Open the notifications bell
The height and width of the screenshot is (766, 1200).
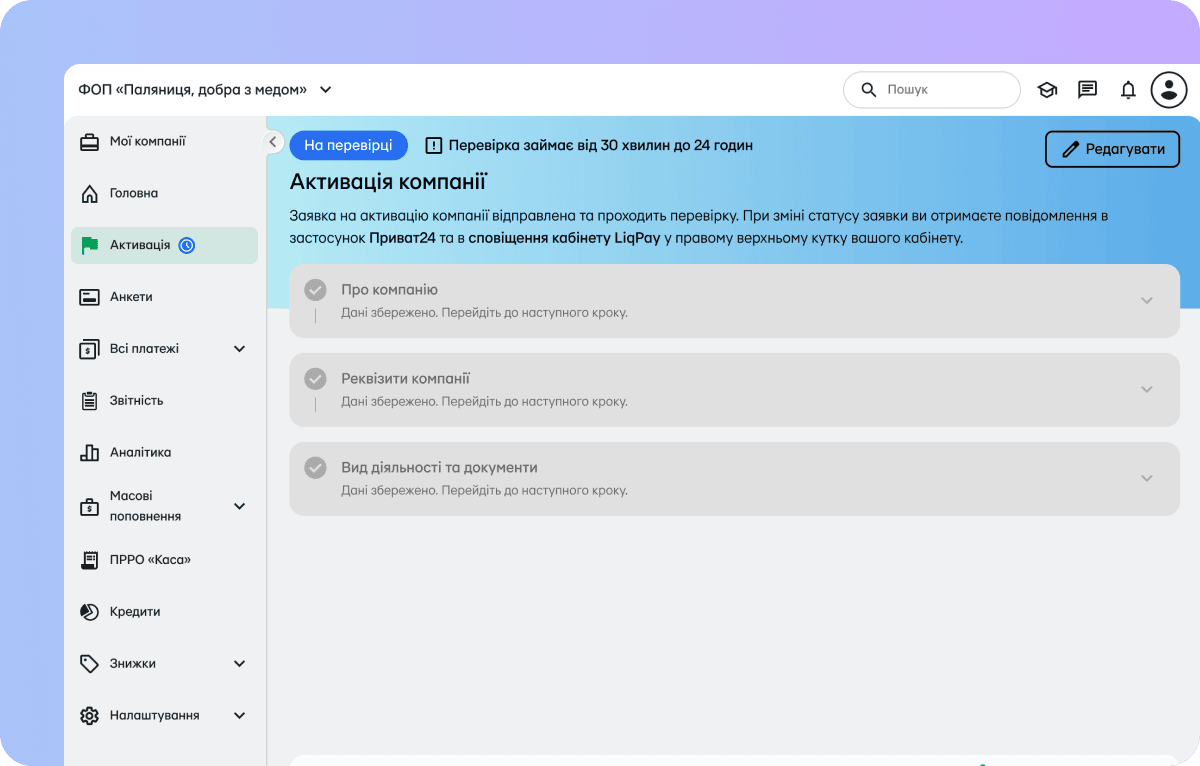coord(1128,90)
